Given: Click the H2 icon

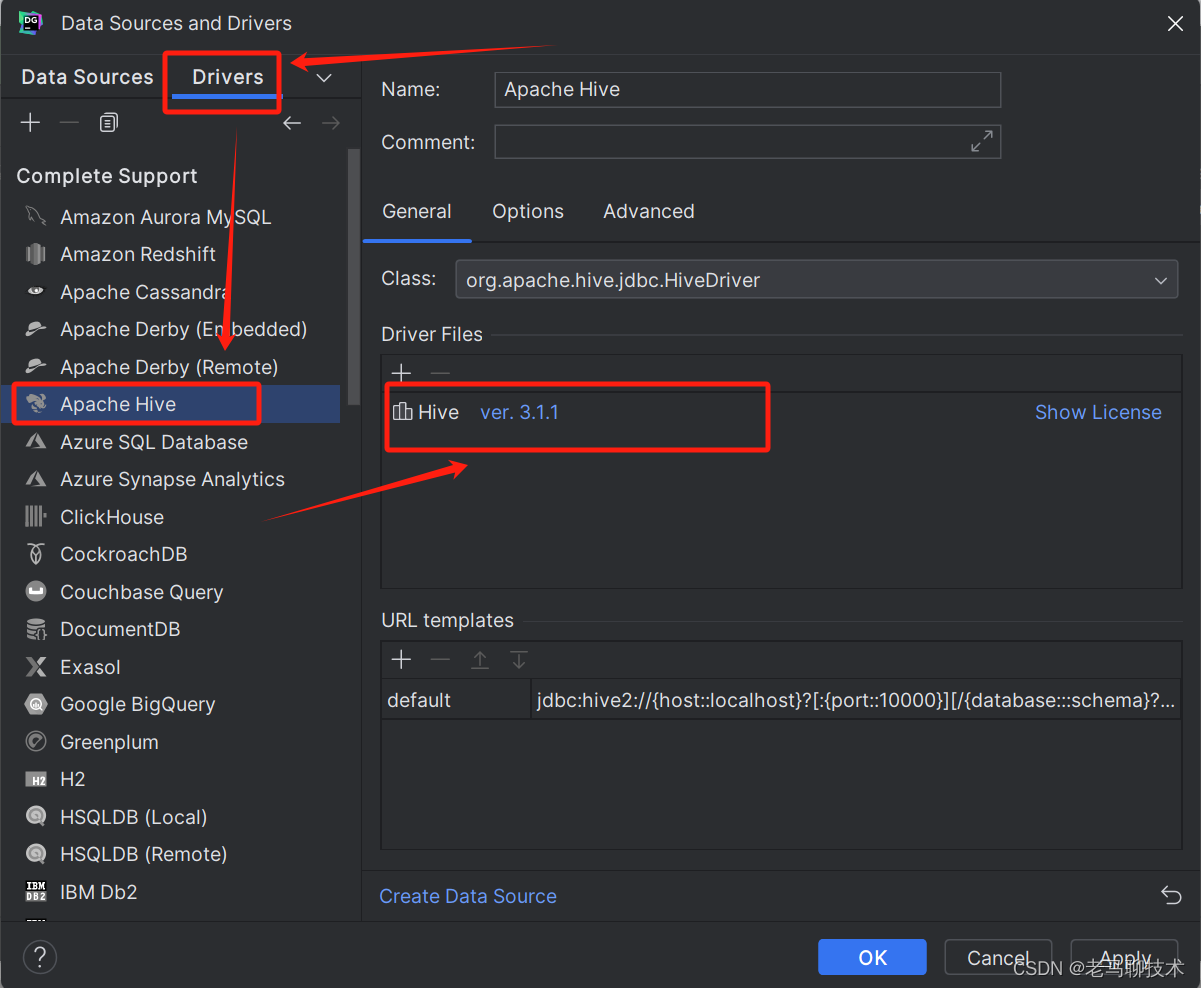Looking at the screenshot, I should (36, 779).
